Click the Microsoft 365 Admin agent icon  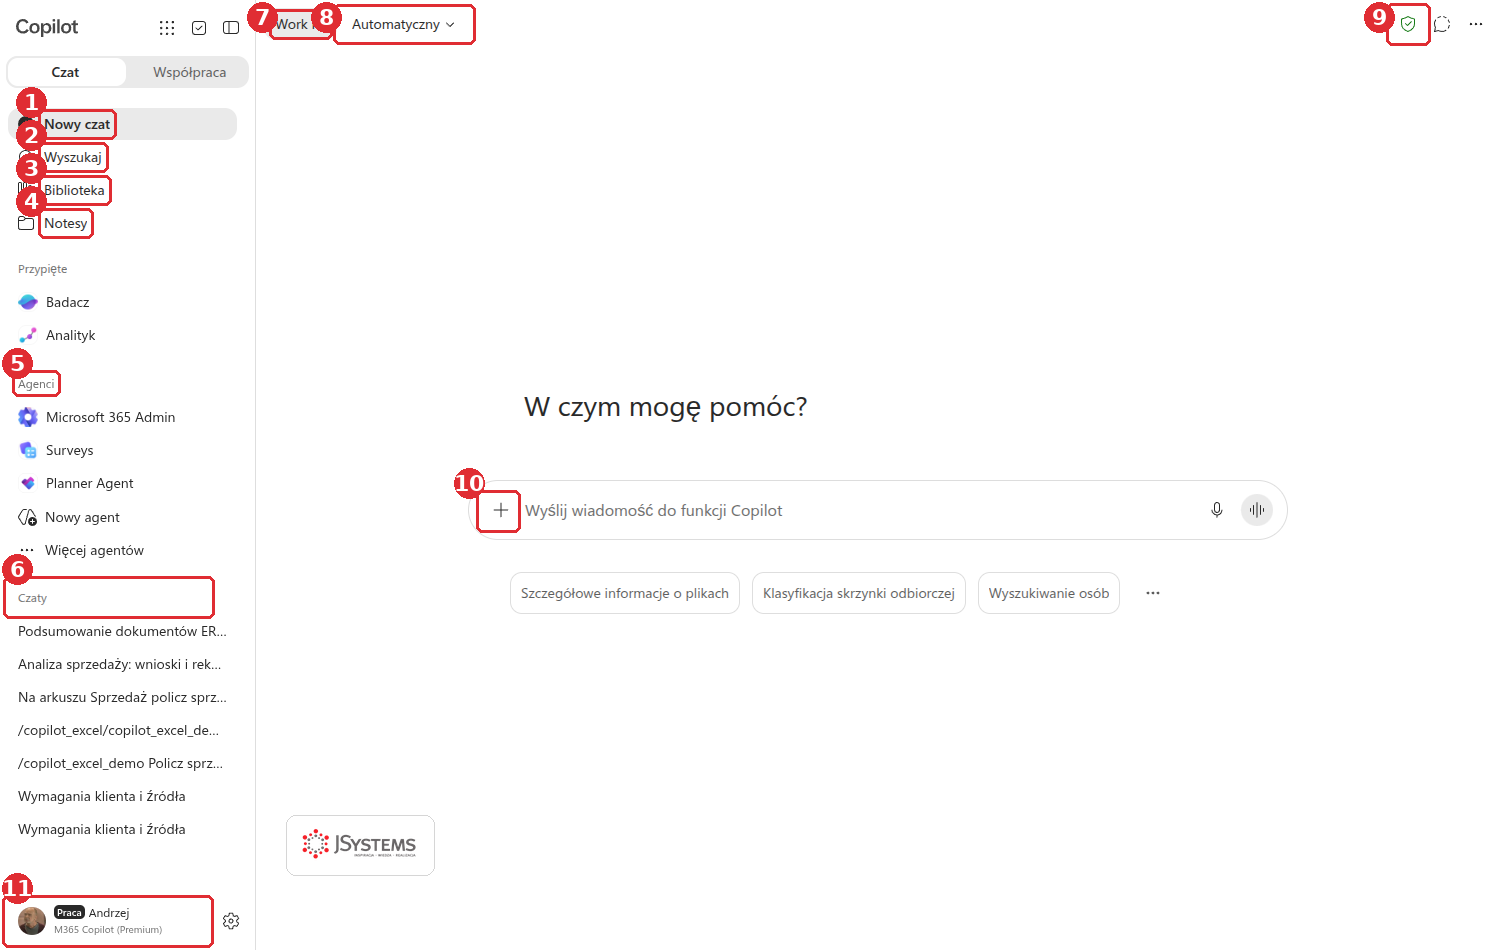[x=28, y=417]
